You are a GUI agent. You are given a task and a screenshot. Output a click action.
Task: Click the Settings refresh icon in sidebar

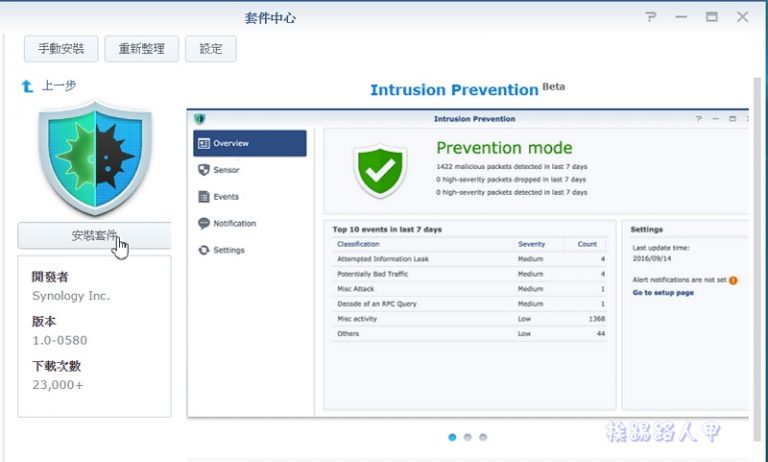[204, 250]
